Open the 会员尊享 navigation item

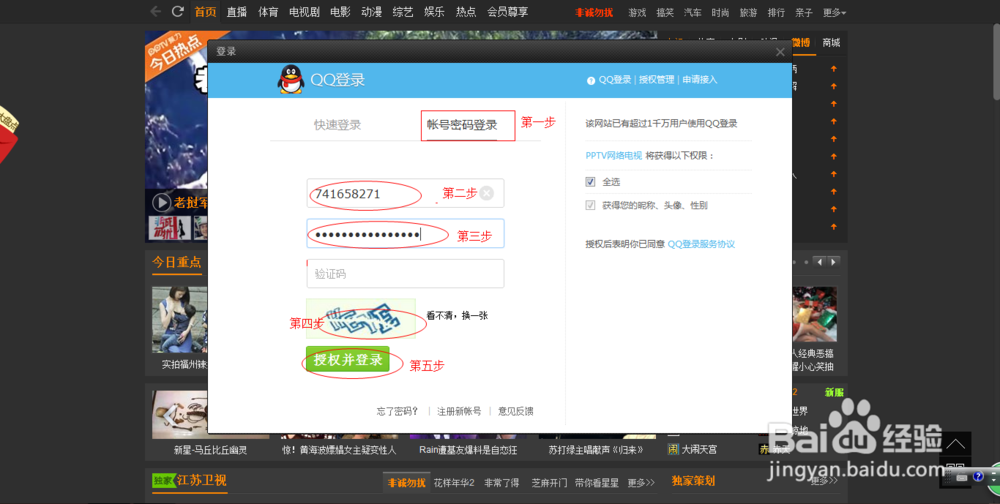click(x=508, y=11)
